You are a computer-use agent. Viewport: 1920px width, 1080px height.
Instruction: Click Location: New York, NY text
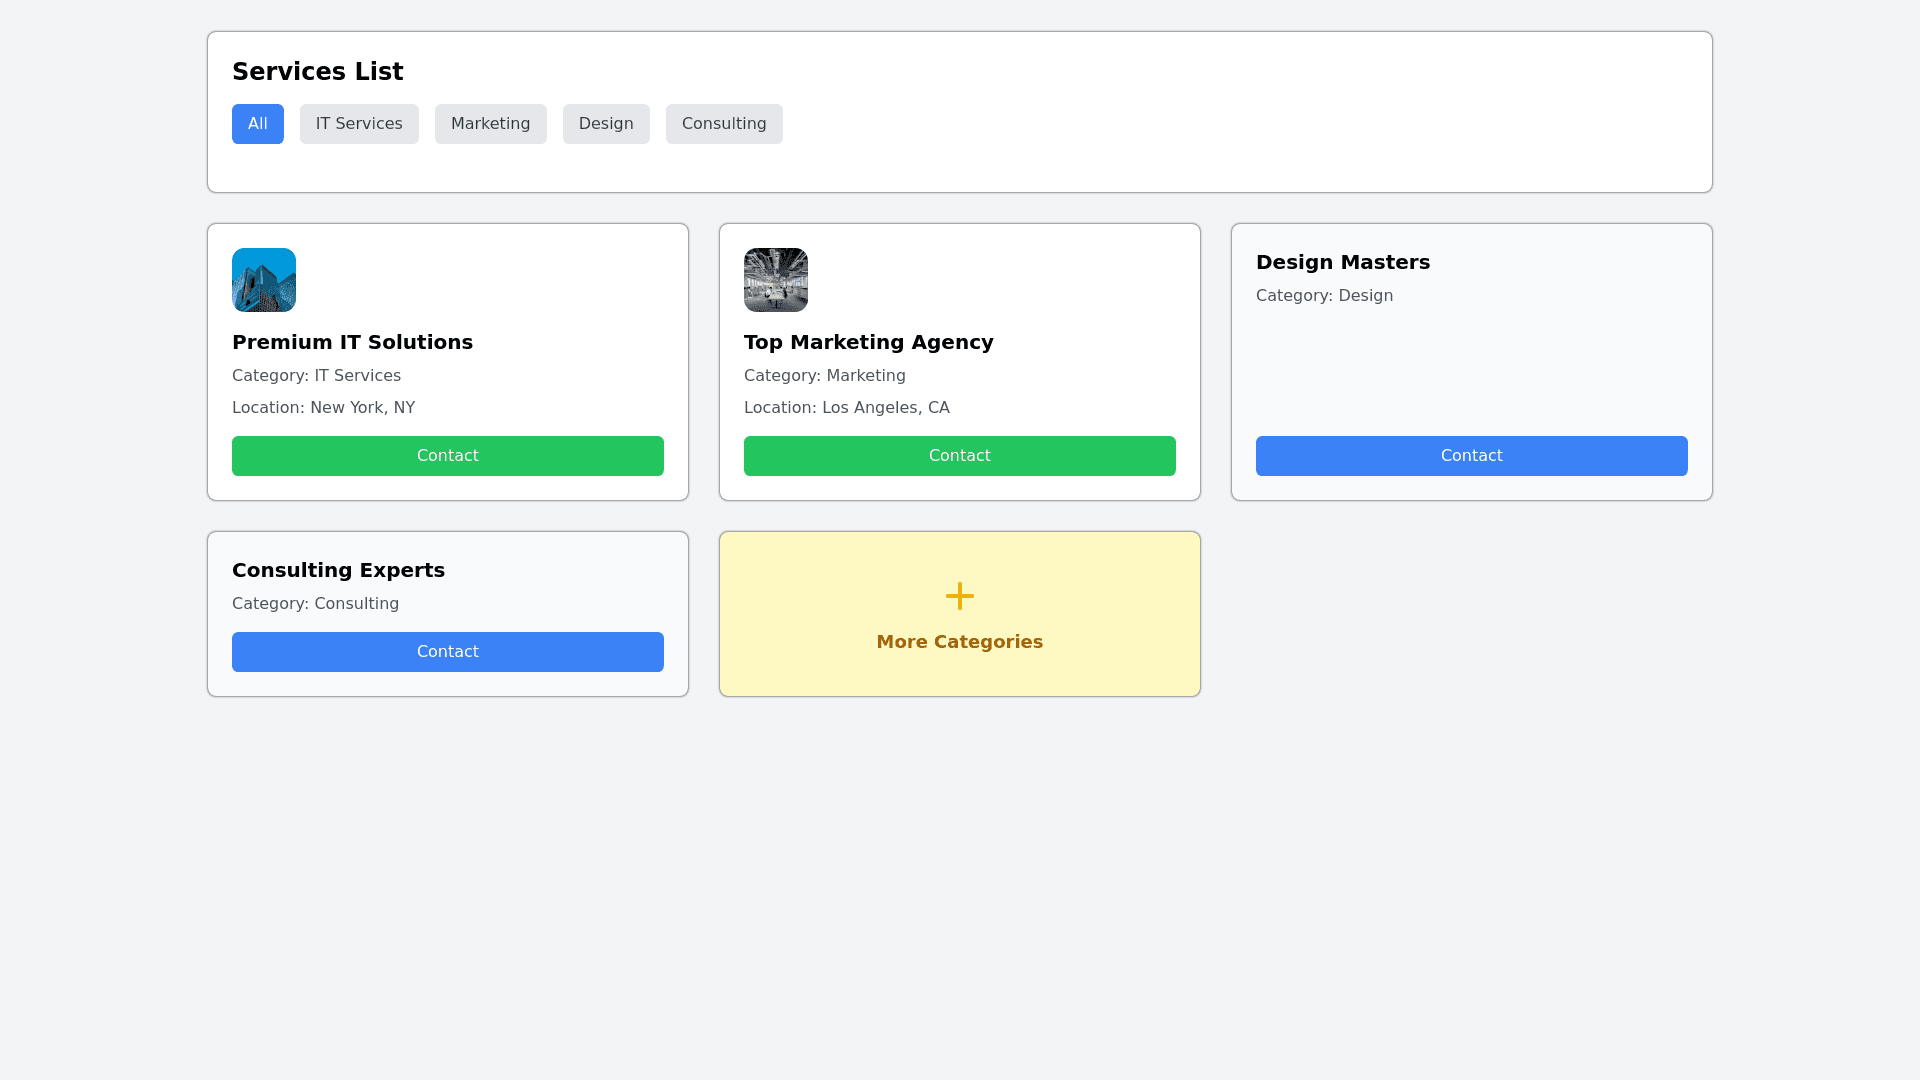pyautogui.click(x=323, y=408)
